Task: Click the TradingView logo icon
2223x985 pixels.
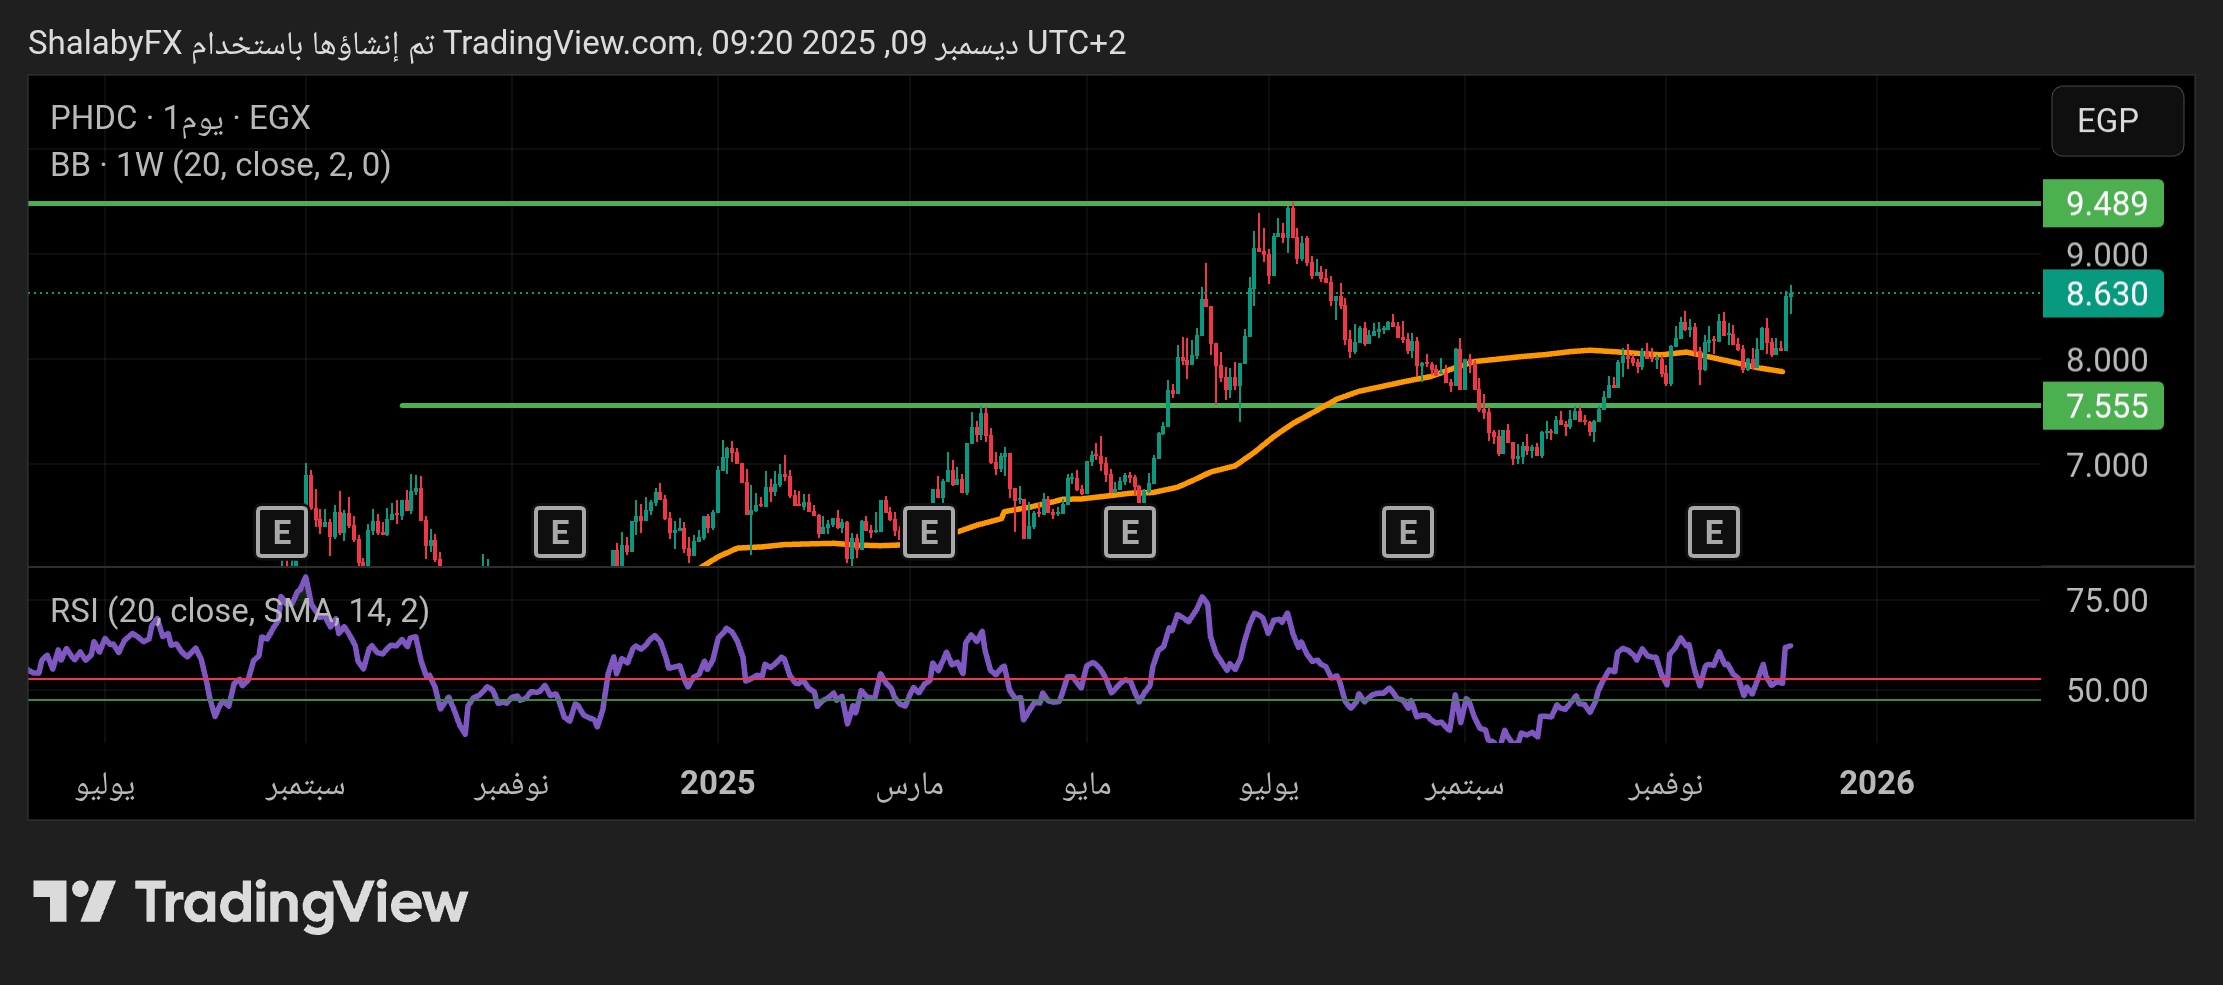Action: coord(74,902)
